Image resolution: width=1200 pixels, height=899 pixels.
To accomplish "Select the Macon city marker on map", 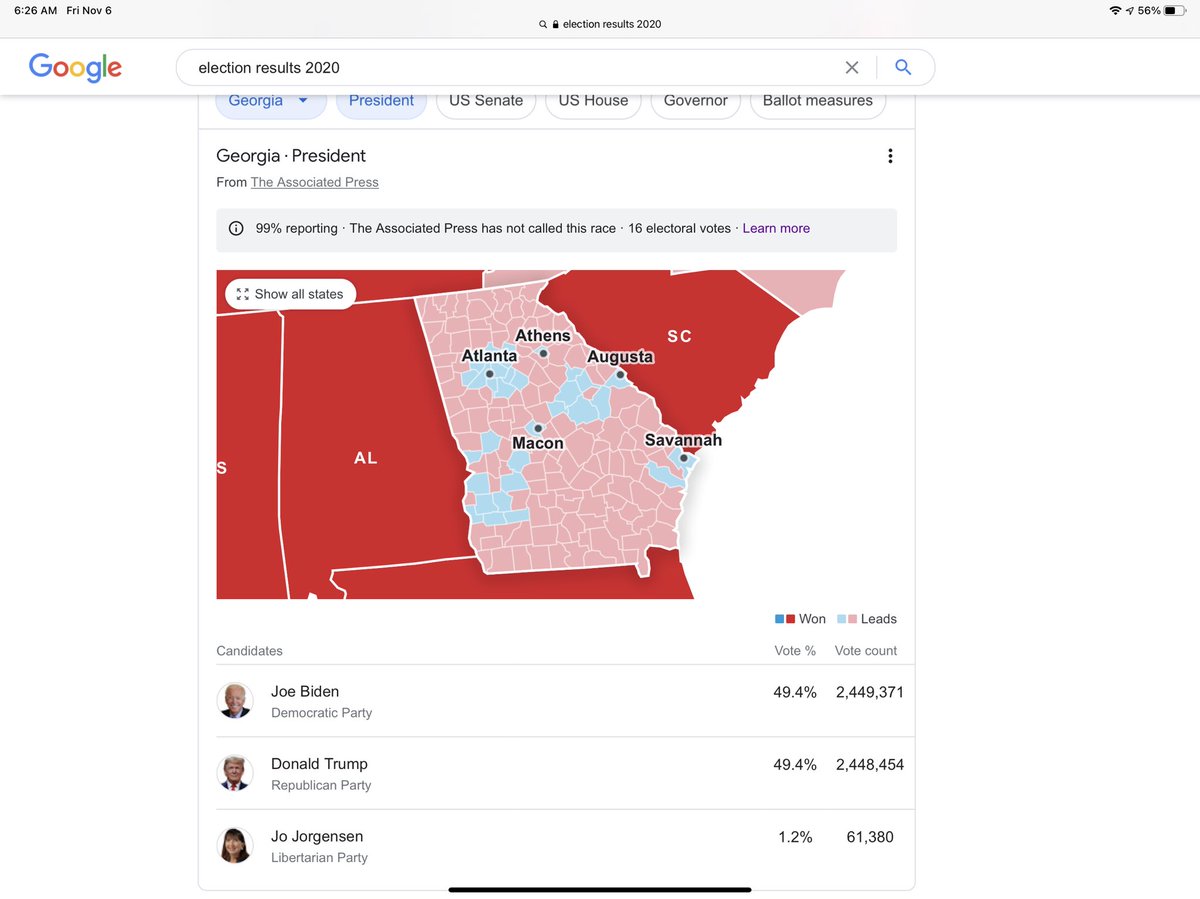I will (538, 428).
